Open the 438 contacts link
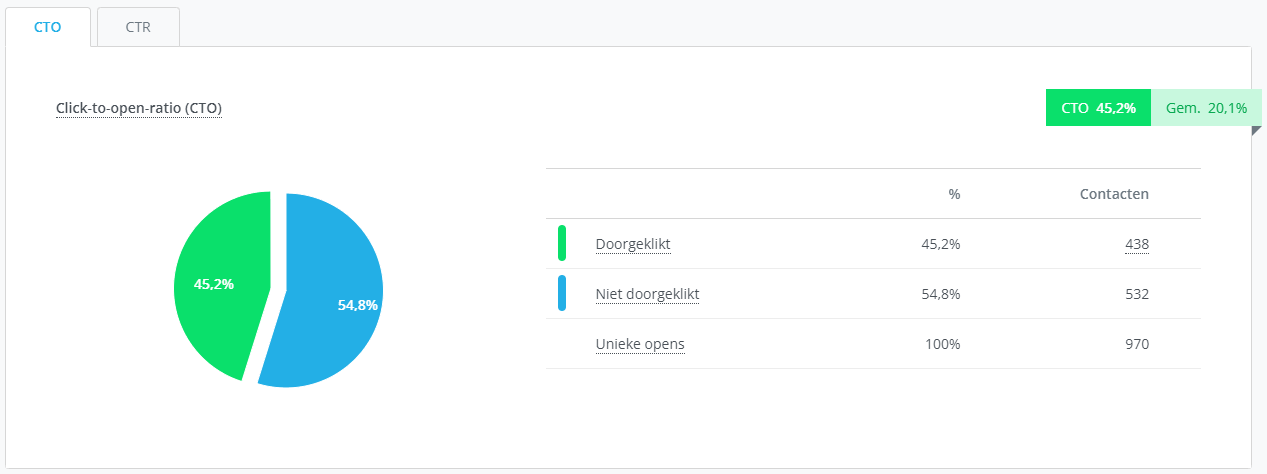 point(1136,244)
